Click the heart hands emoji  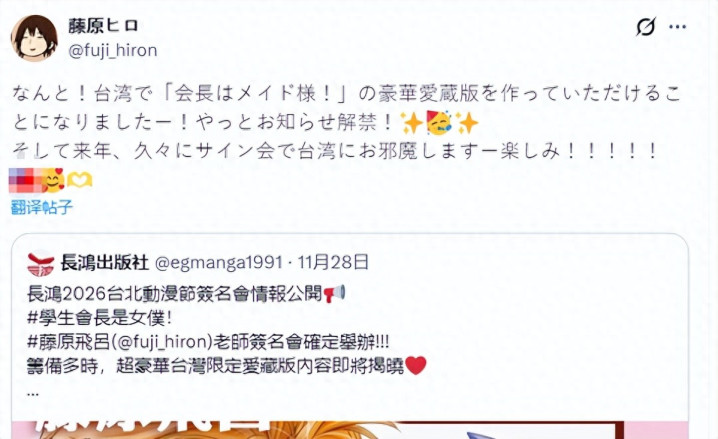(80, 180)
